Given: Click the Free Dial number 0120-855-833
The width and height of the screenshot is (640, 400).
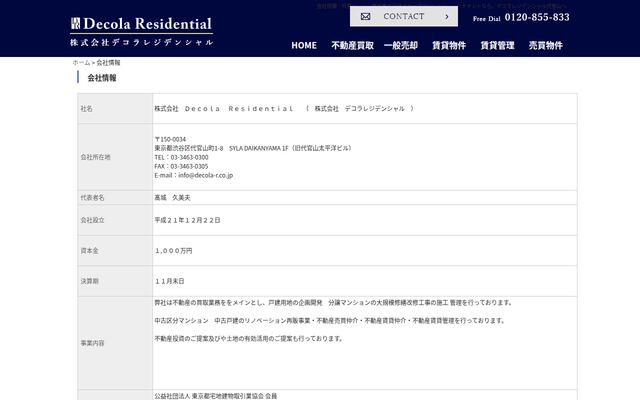Looking at the screenshot, I should click(537, 17).
